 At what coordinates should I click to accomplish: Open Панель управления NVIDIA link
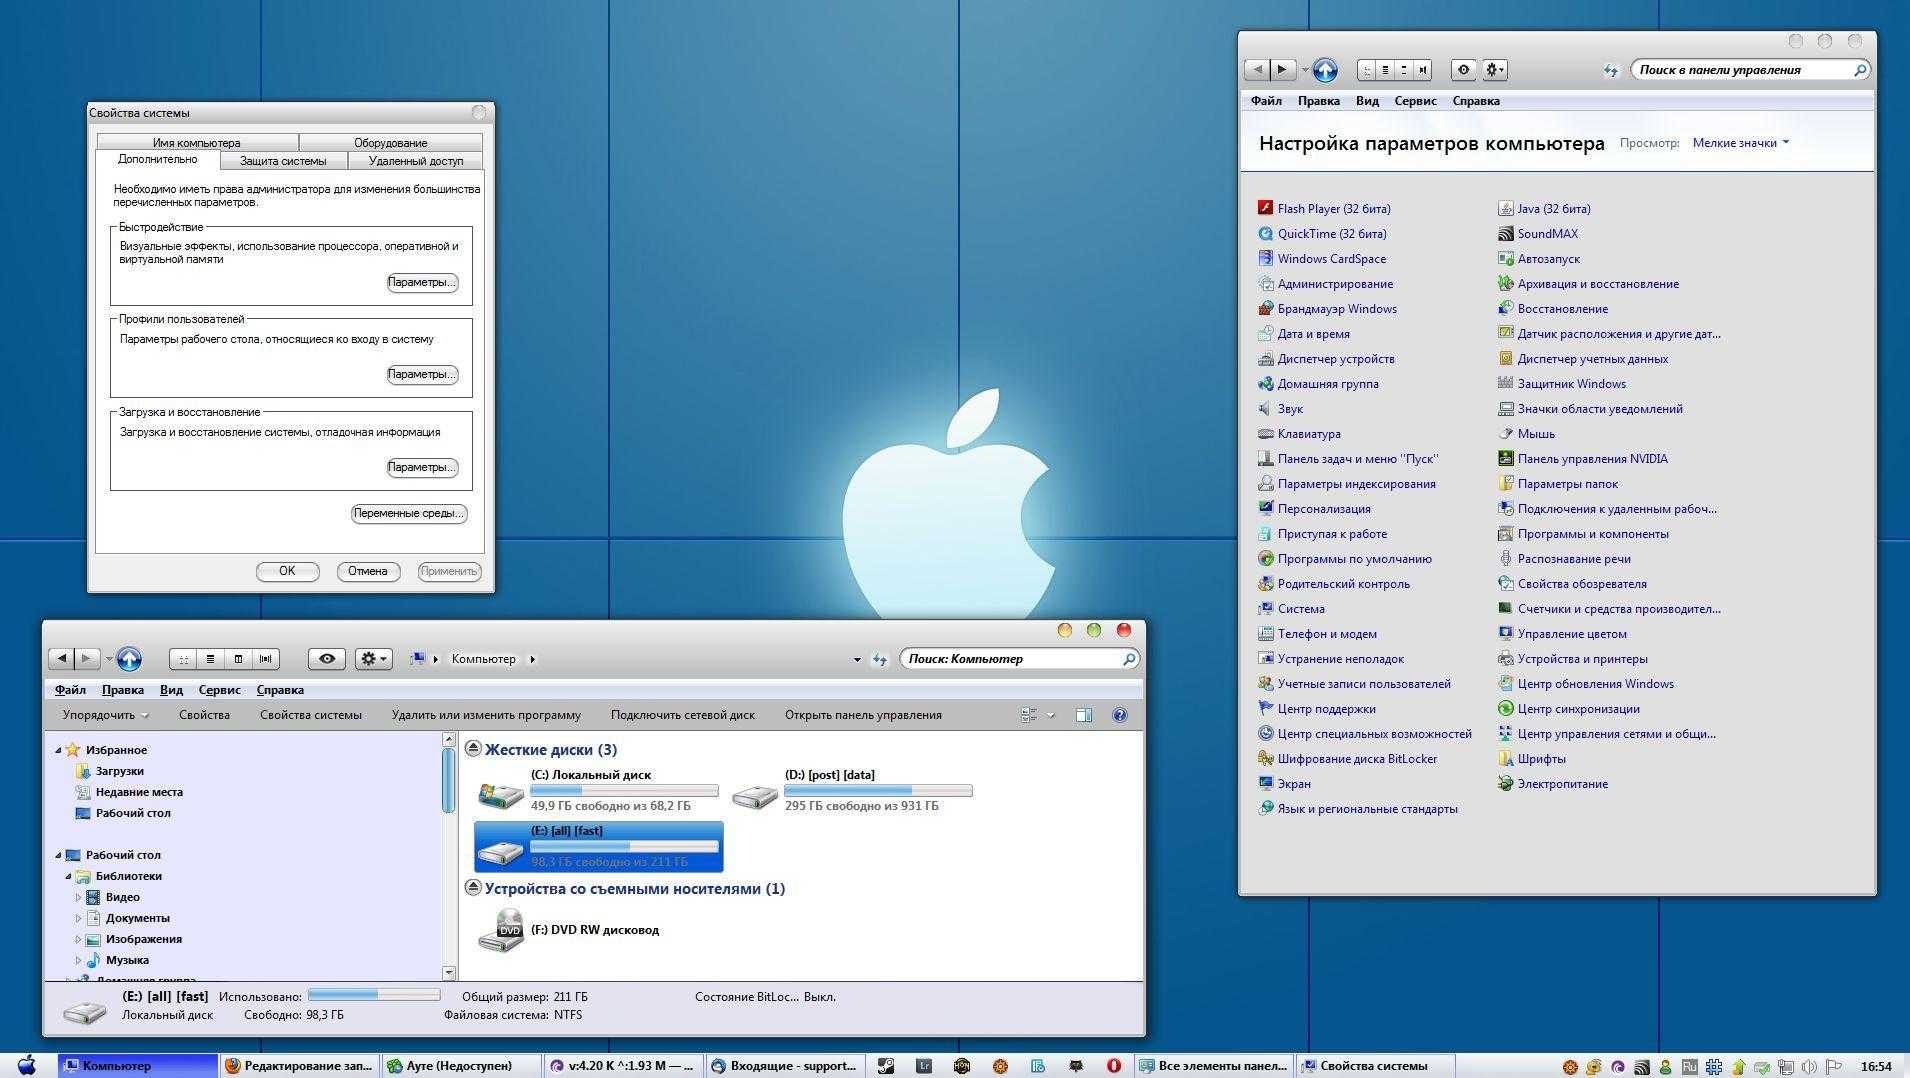(x=1592, y=459)
